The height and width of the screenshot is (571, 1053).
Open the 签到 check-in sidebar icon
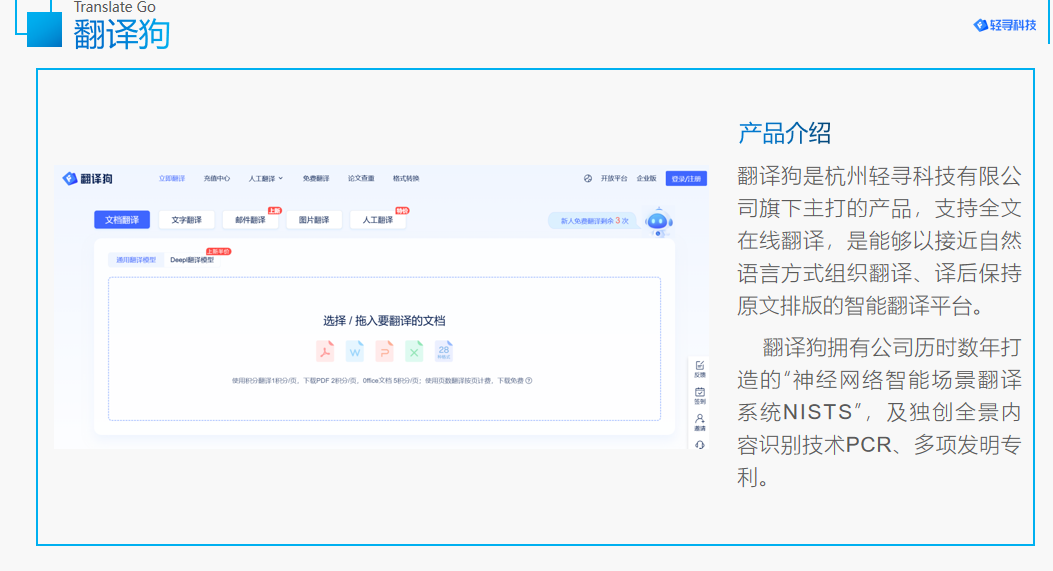(x=700, y=396)
